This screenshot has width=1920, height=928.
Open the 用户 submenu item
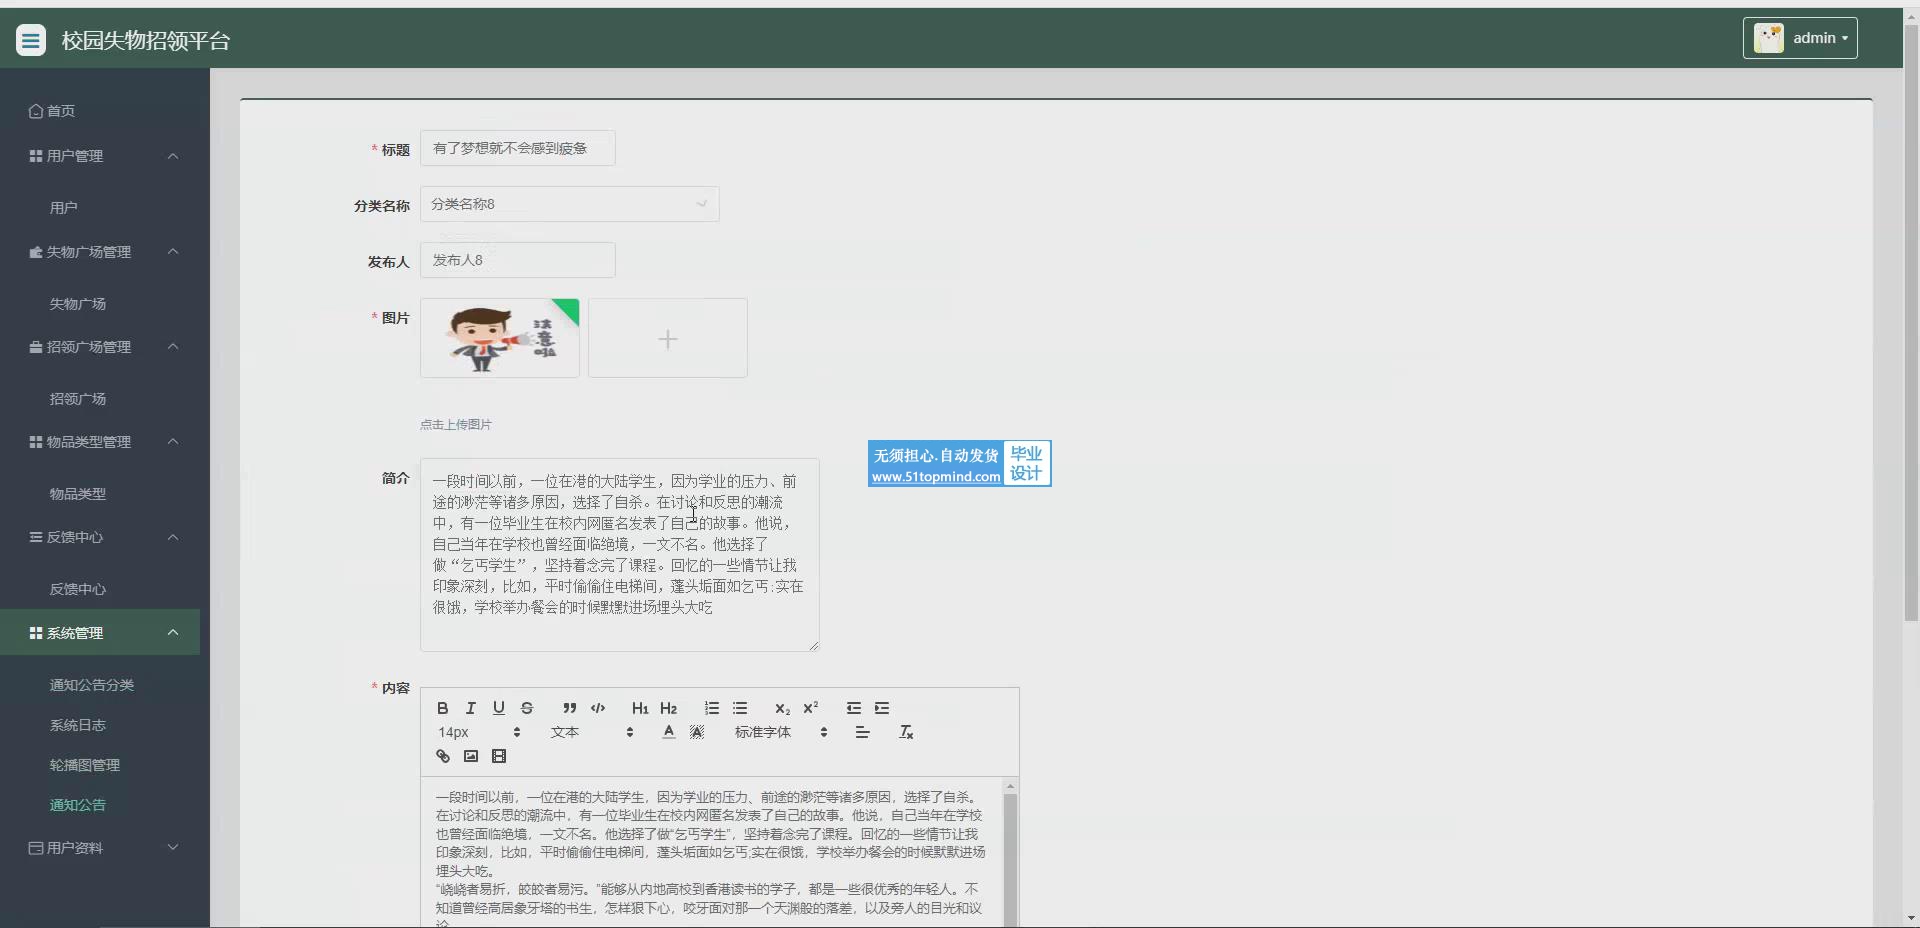pyautogui.click(x=64, y=208)
